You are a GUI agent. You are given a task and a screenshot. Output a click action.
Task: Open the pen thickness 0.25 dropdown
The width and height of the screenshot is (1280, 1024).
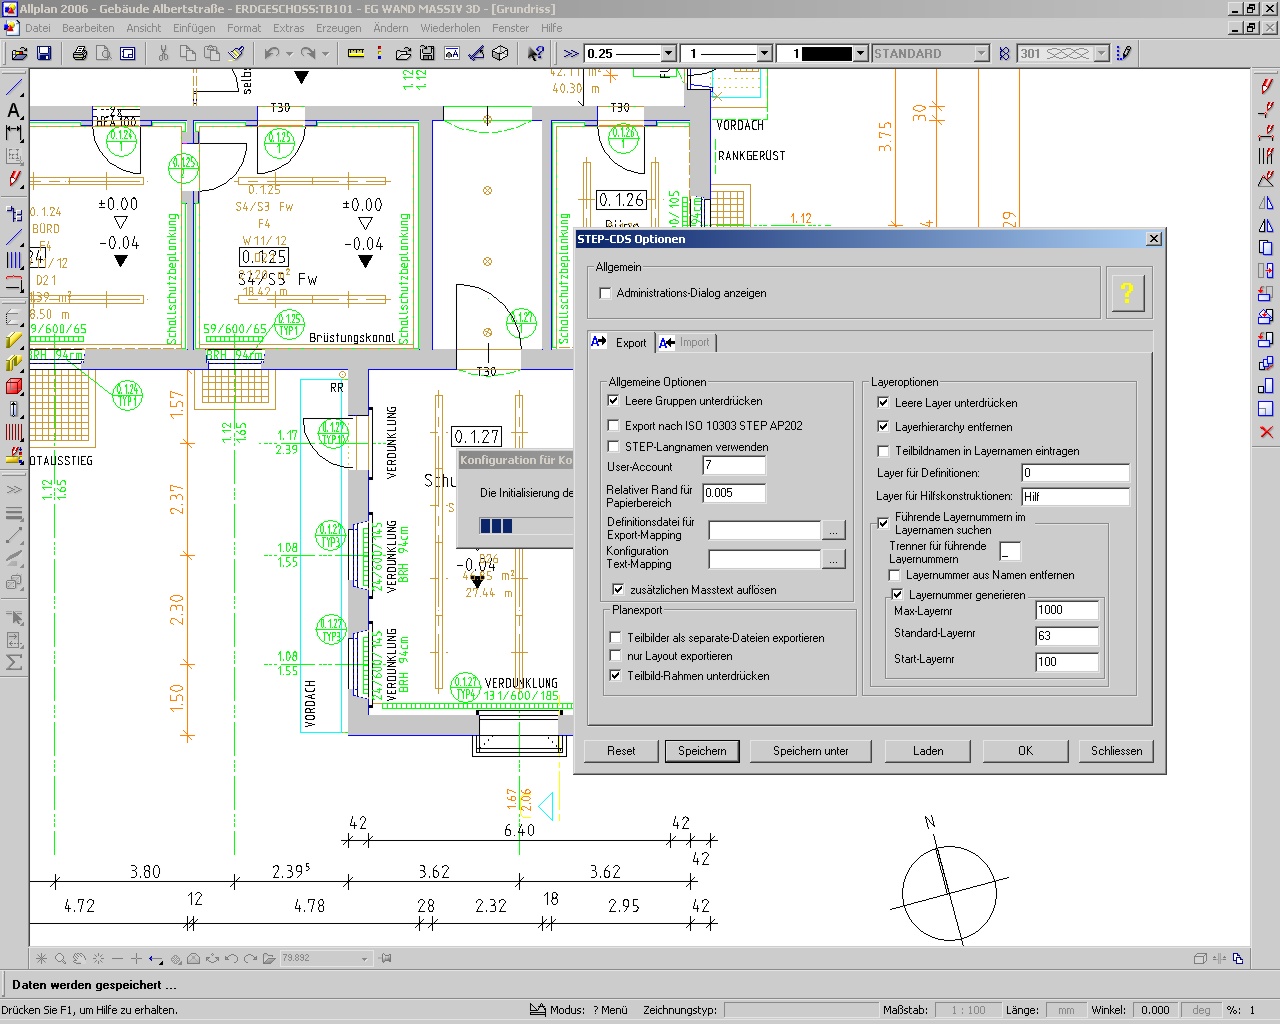[x=669, y=54]
